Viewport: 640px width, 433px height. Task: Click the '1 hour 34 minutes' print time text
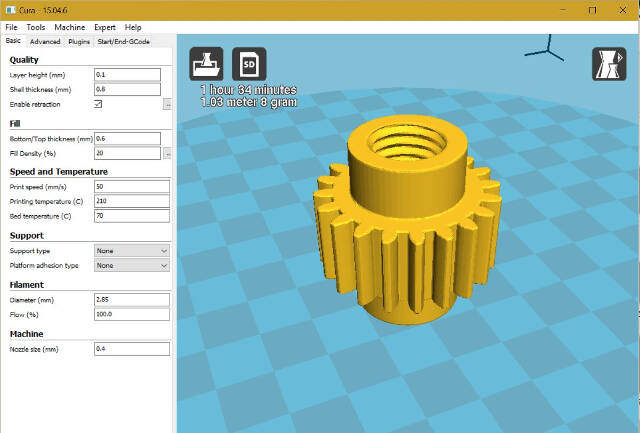click(249, 90)
